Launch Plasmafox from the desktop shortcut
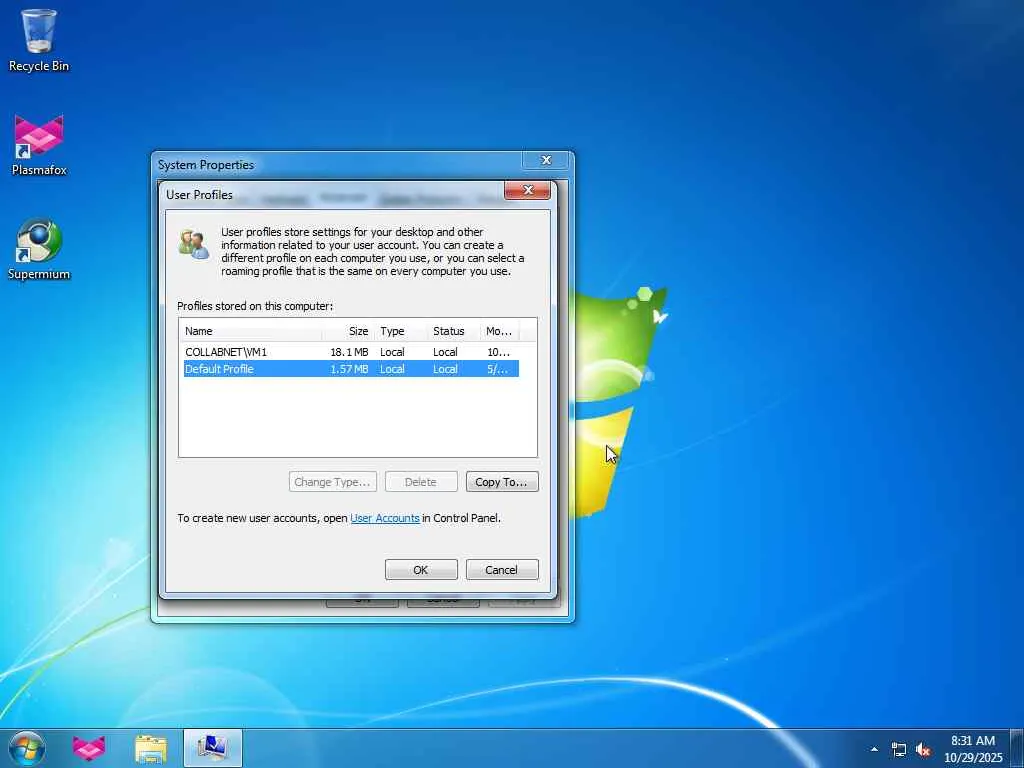1024x768 pixels. [39, 145]
